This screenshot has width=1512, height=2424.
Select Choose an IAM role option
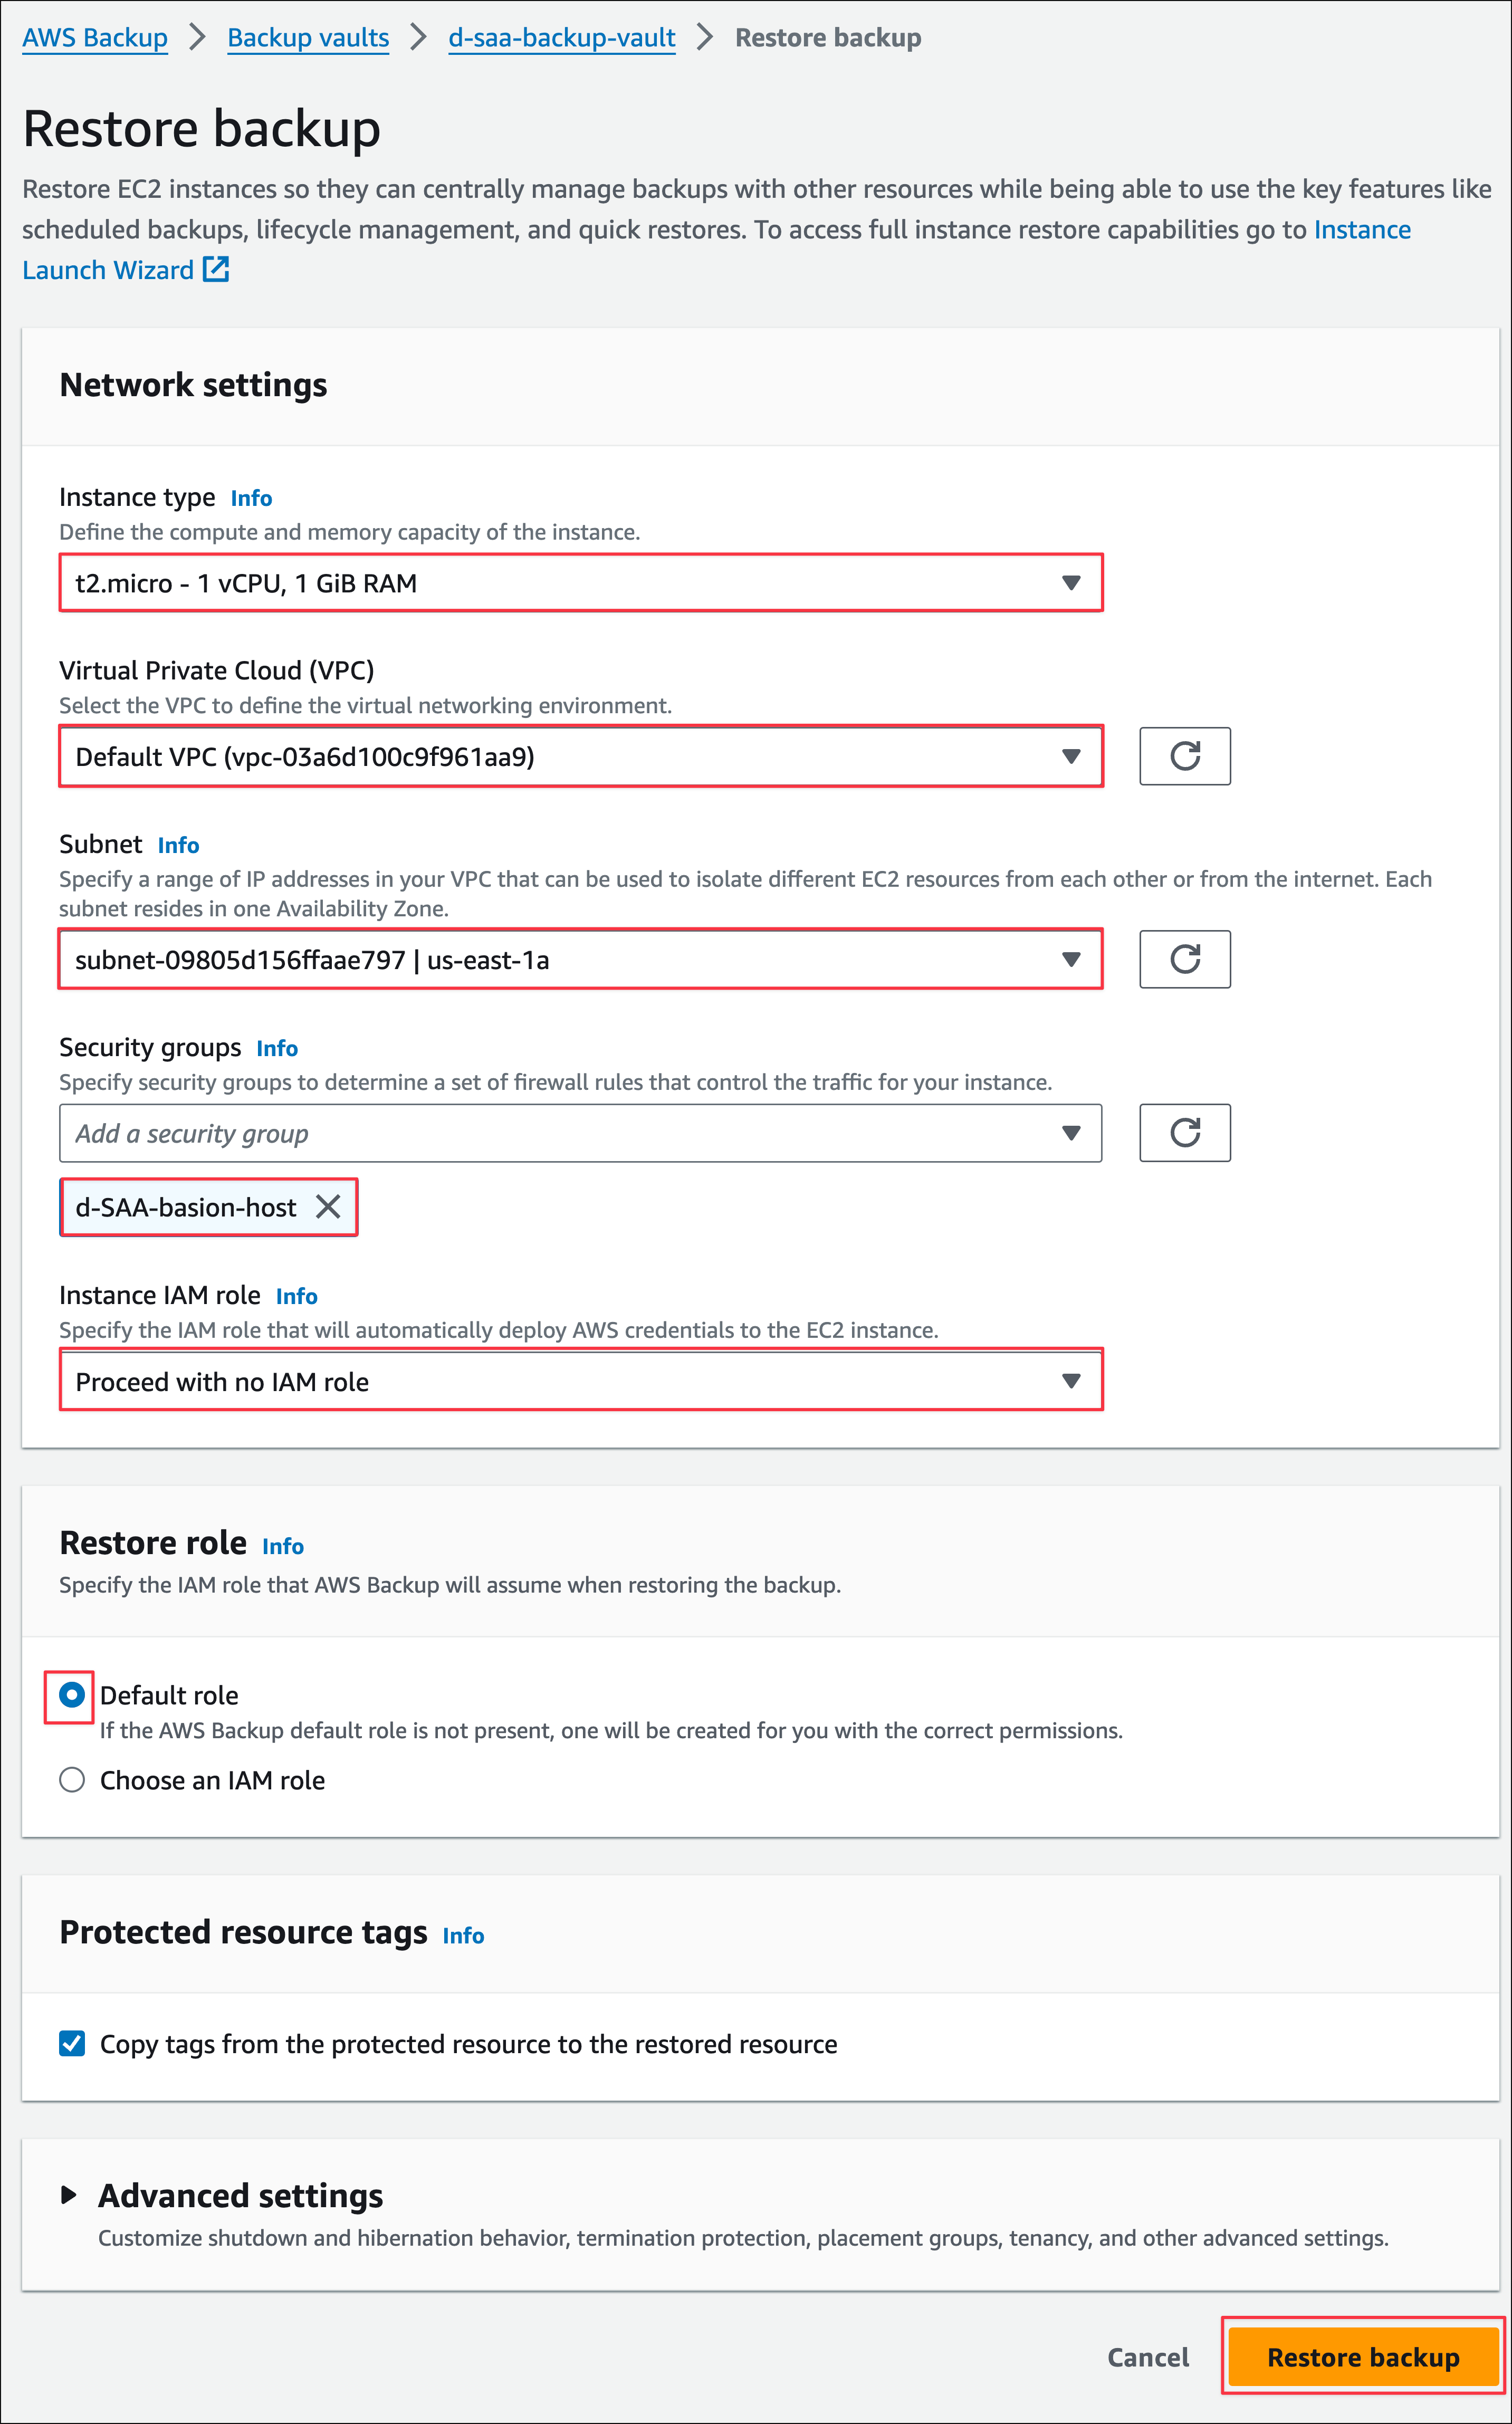click(x=72, y=1780)
